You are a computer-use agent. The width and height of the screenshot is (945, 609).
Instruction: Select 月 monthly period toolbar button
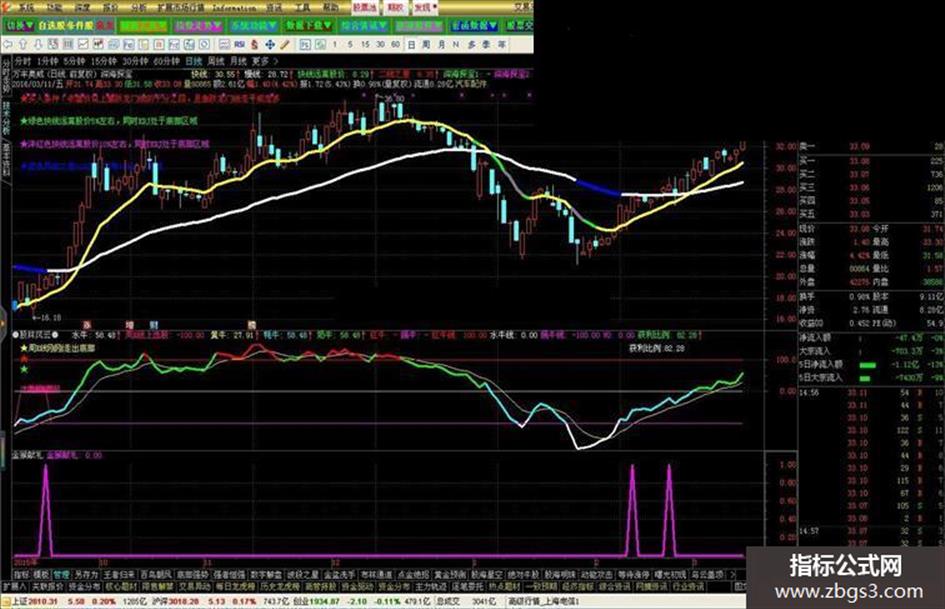[441, 44]
